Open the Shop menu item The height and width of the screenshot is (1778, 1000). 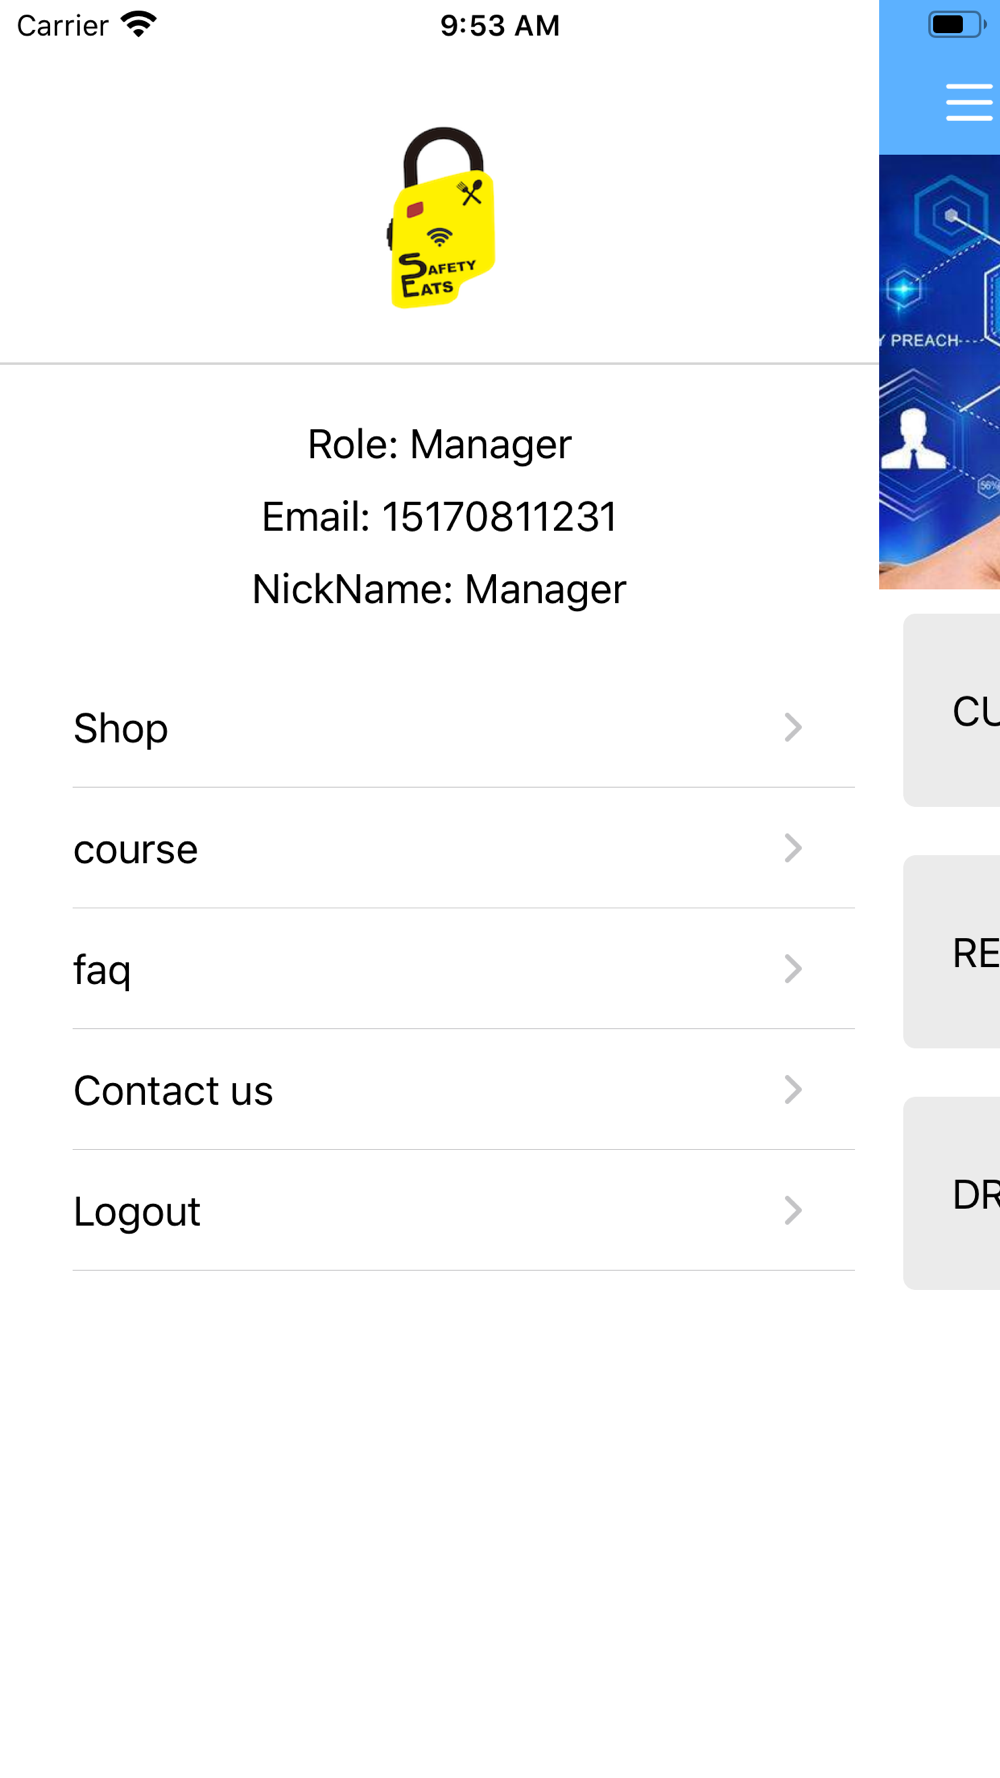464,728
